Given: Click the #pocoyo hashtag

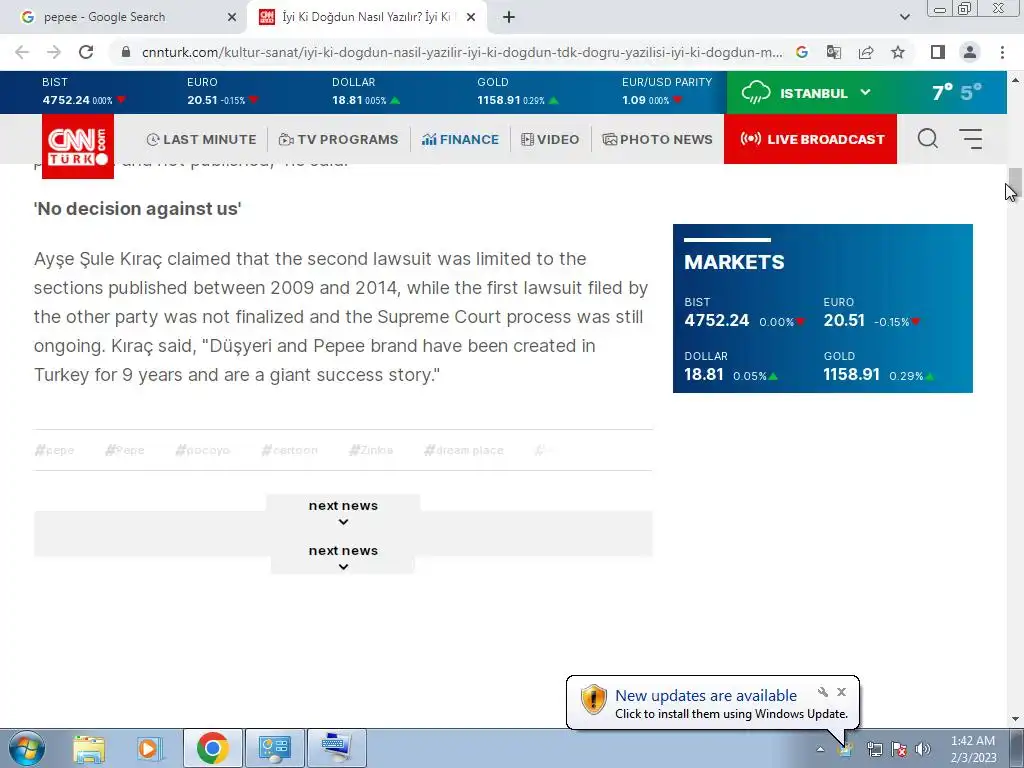Looking at the screenshot, I should [x=202, y=450].
